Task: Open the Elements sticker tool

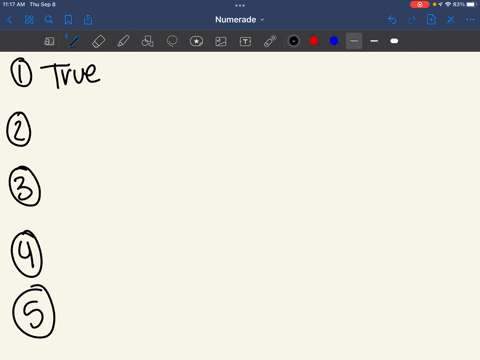Action: coord(196,41)
